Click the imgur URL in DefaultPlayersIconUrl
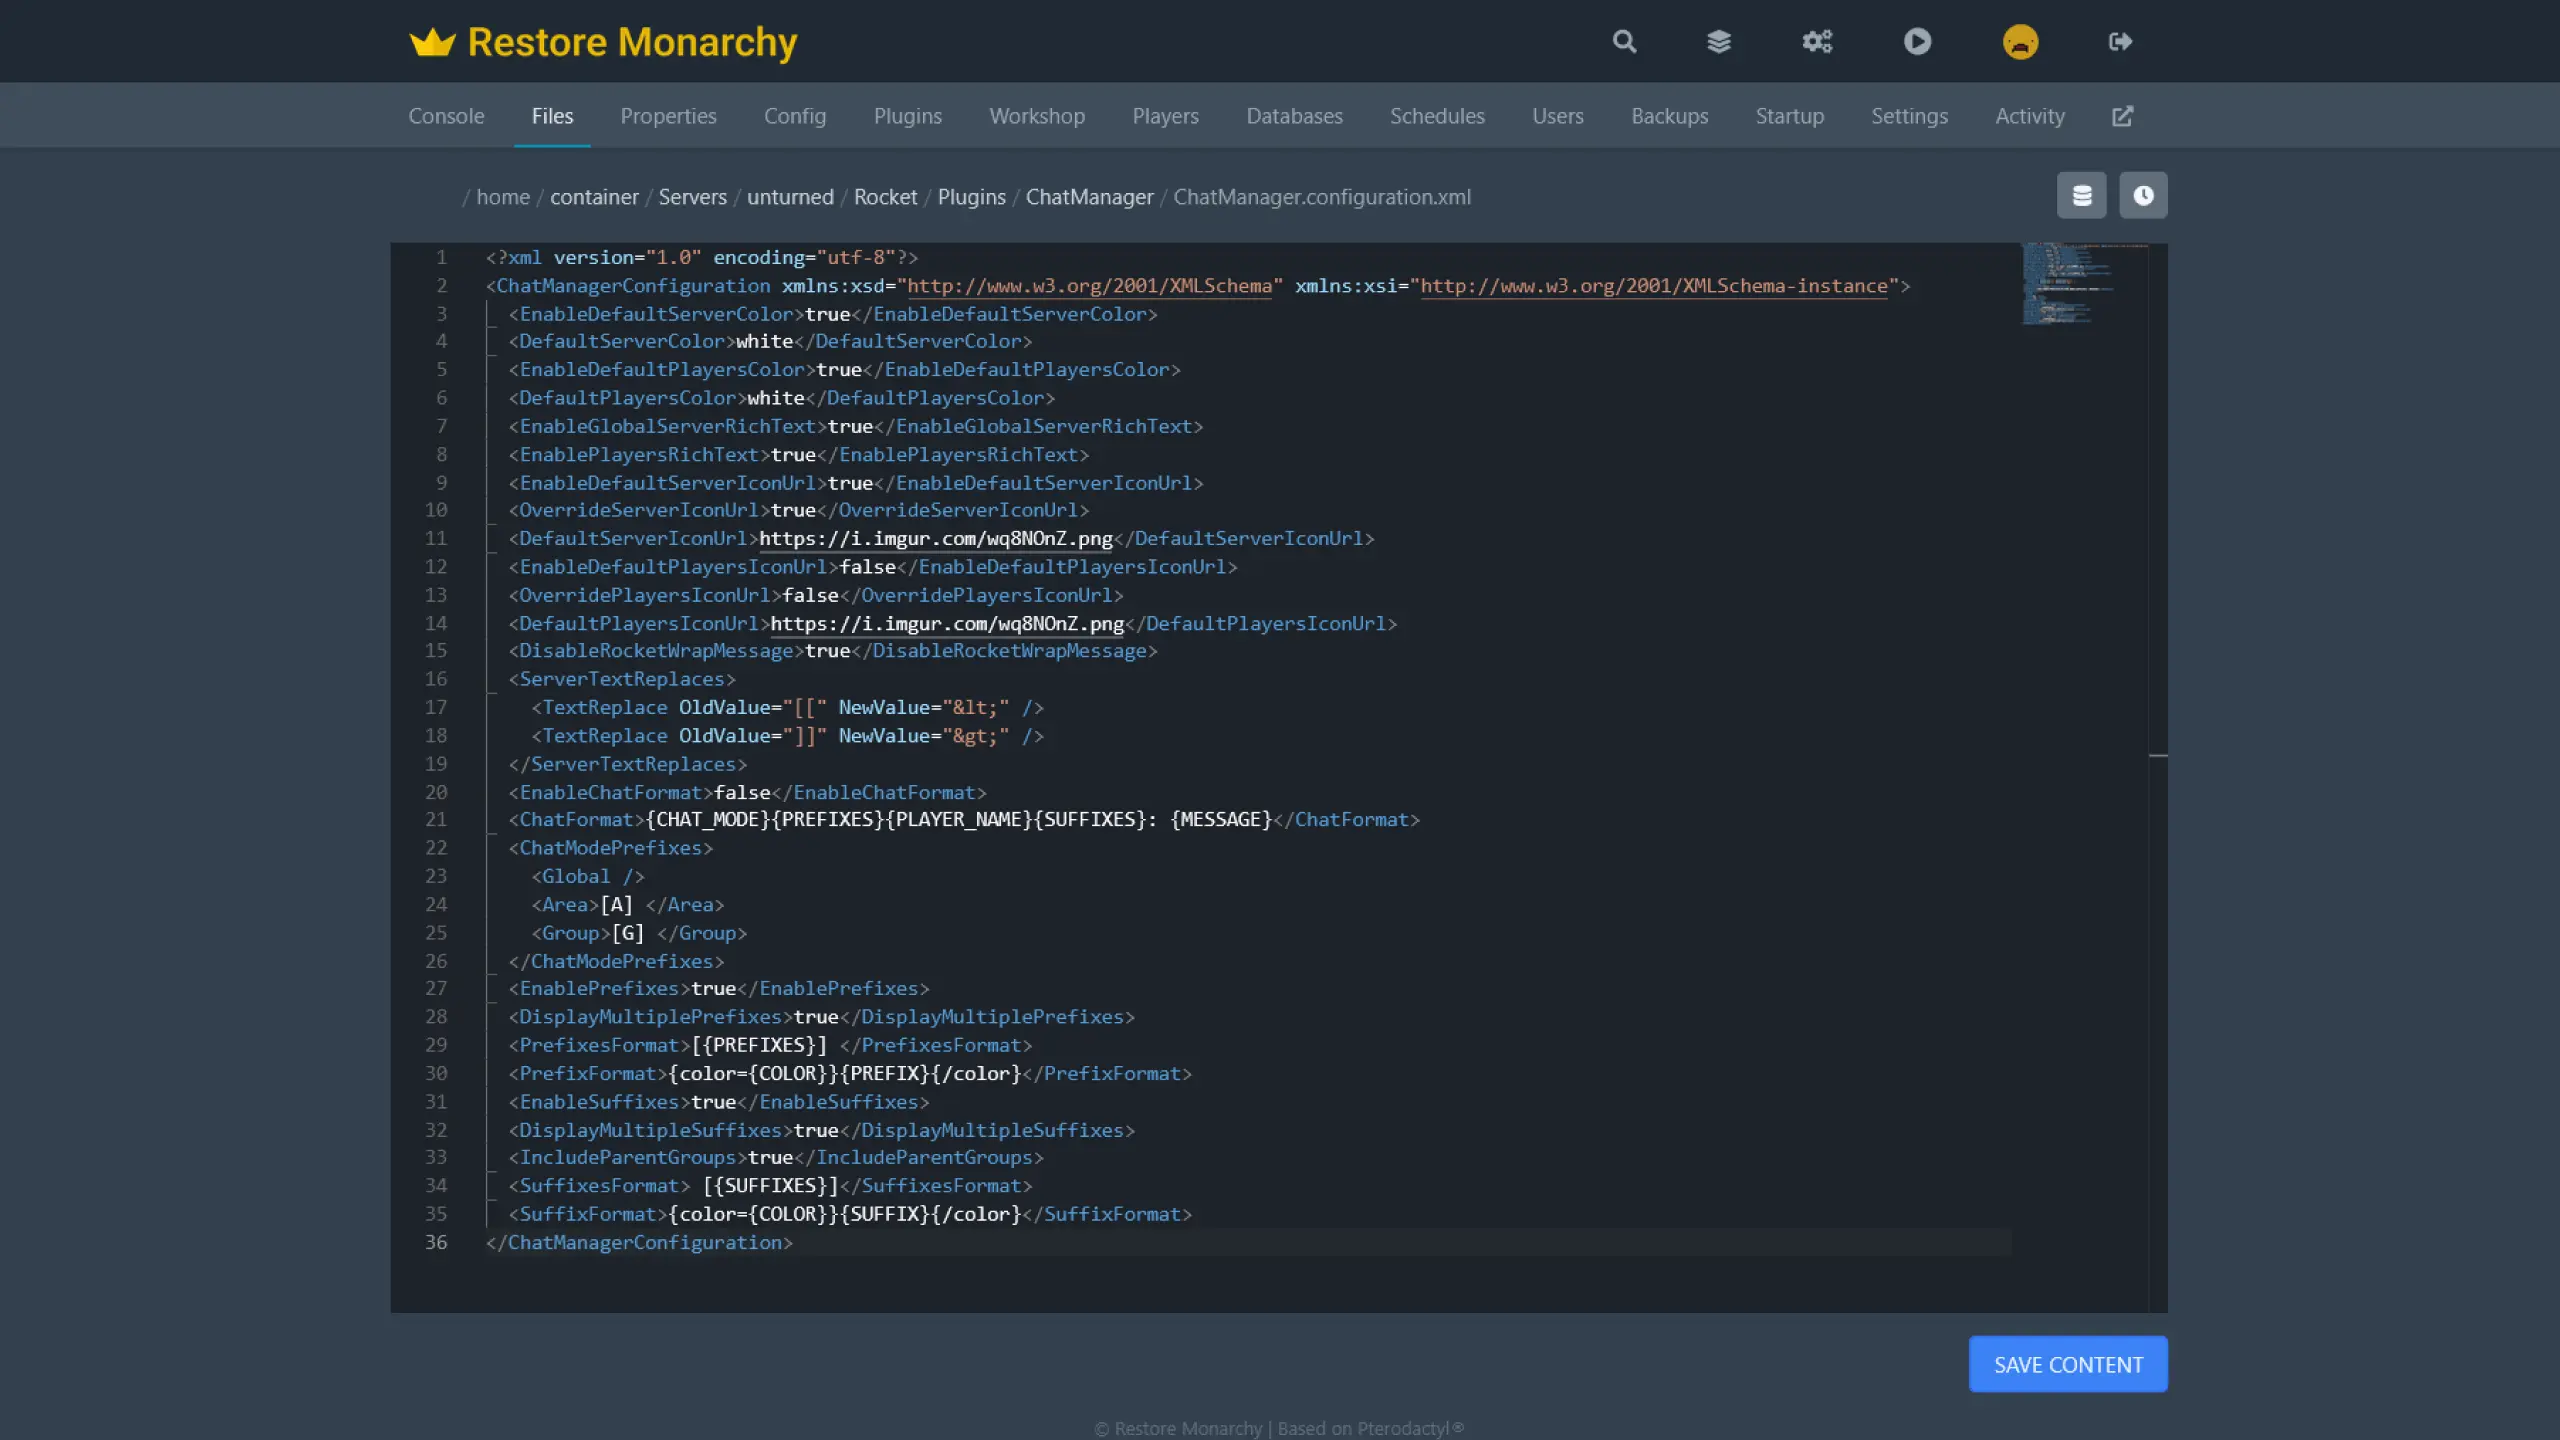 click(947, 624)
